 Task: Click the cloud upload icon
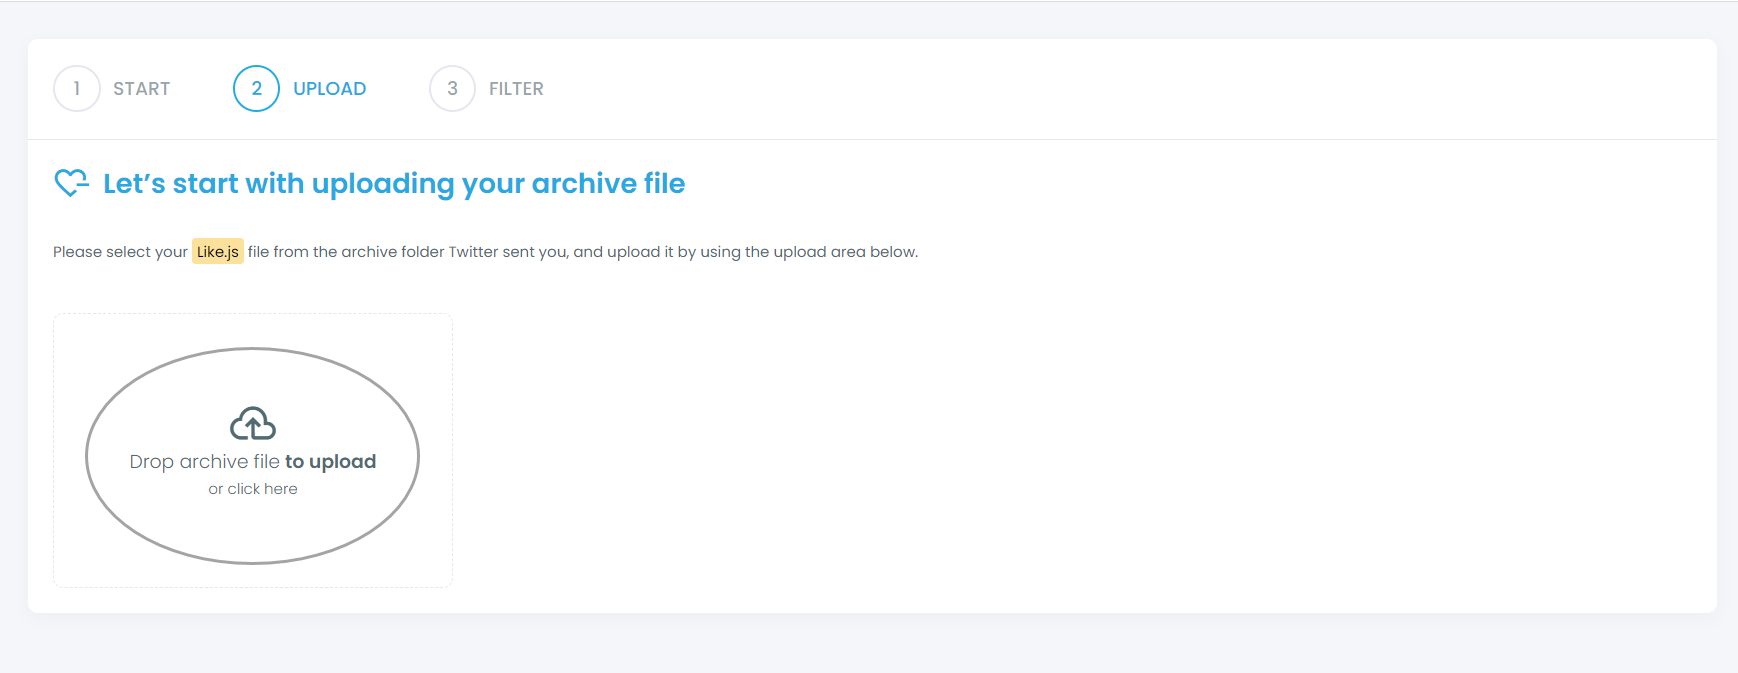pos(253,424)
